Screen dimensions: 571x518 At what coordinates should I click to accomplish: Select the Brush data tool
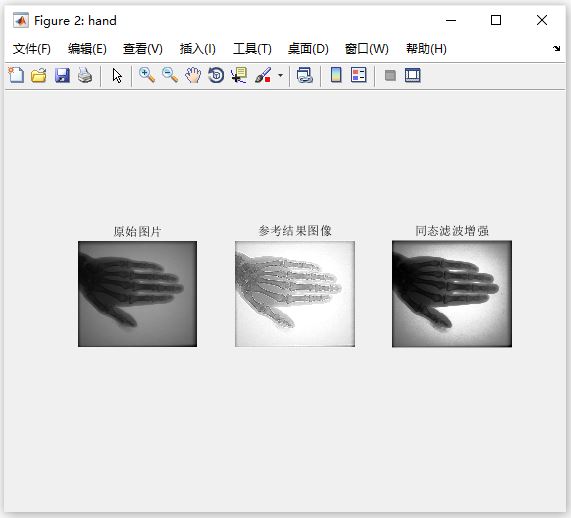pos(263,75)
